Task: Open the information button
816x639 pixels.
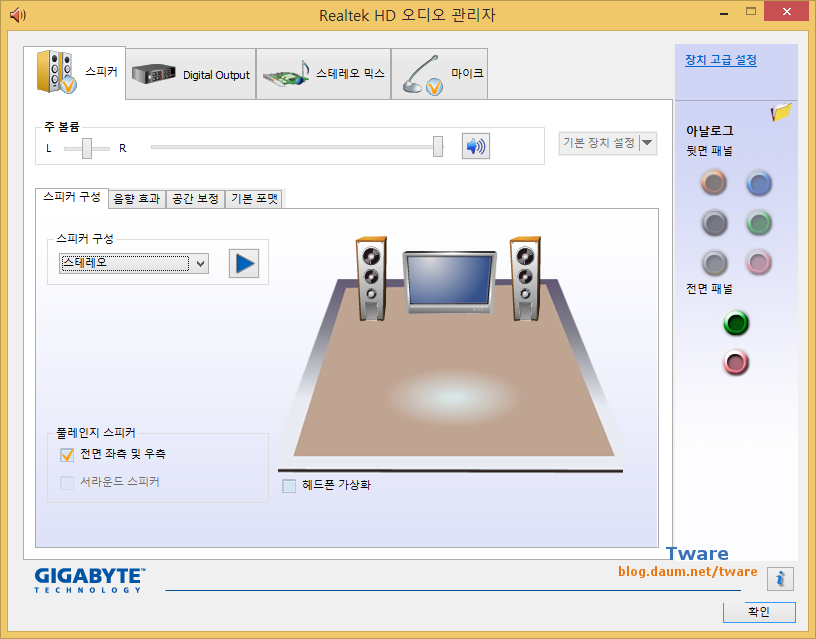Action: pos(780,579)
